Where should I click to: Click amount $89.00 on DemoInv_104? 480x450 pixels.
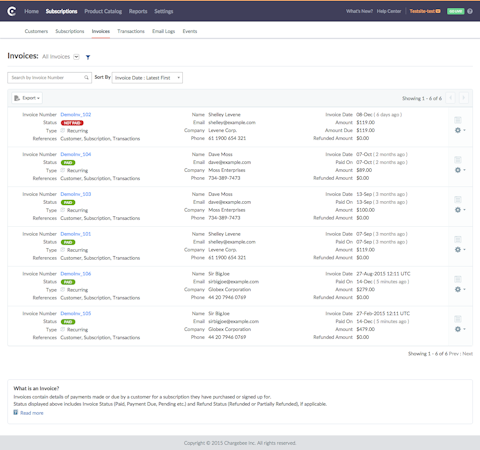364,170
